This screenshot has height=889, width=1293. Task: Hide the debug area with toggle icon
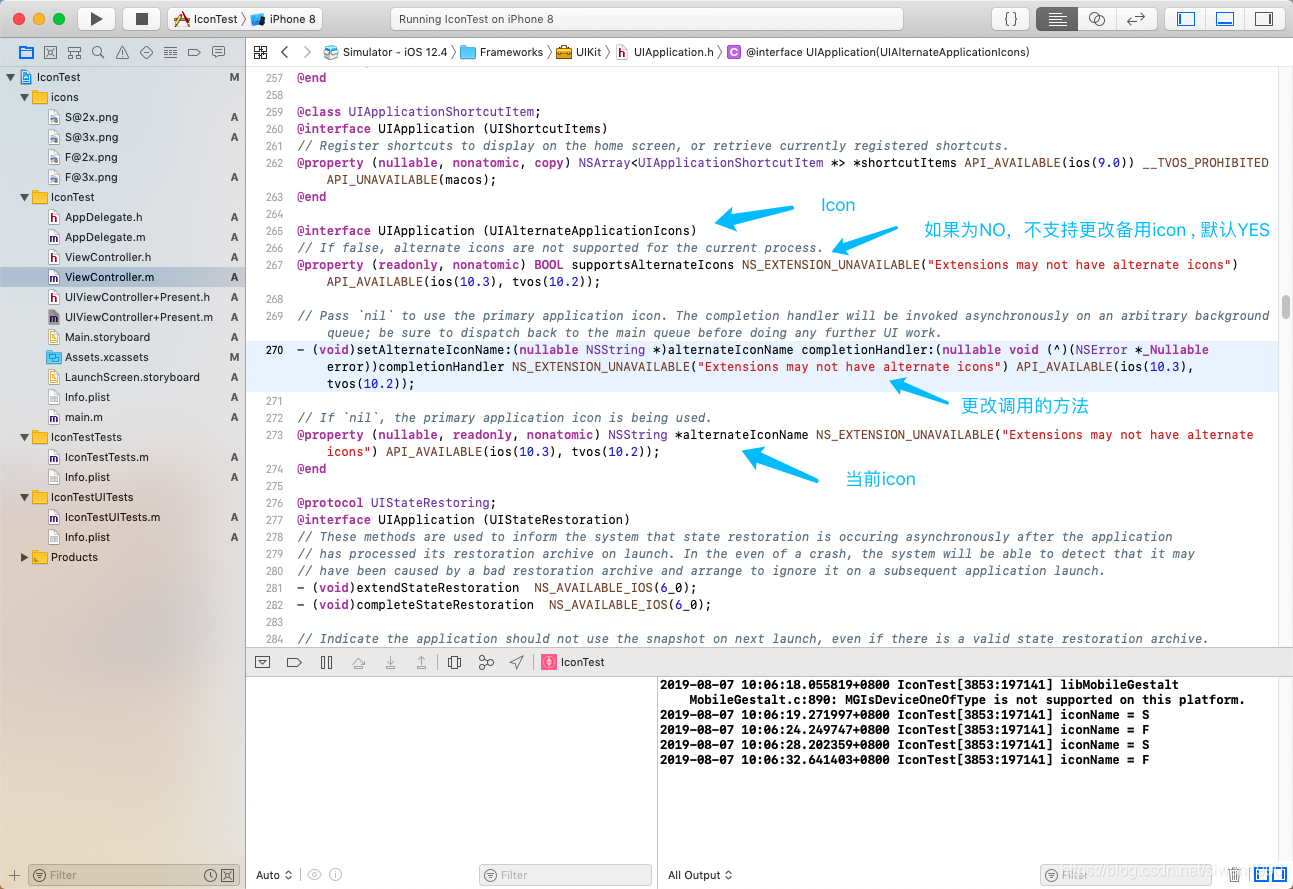point(262,662)
